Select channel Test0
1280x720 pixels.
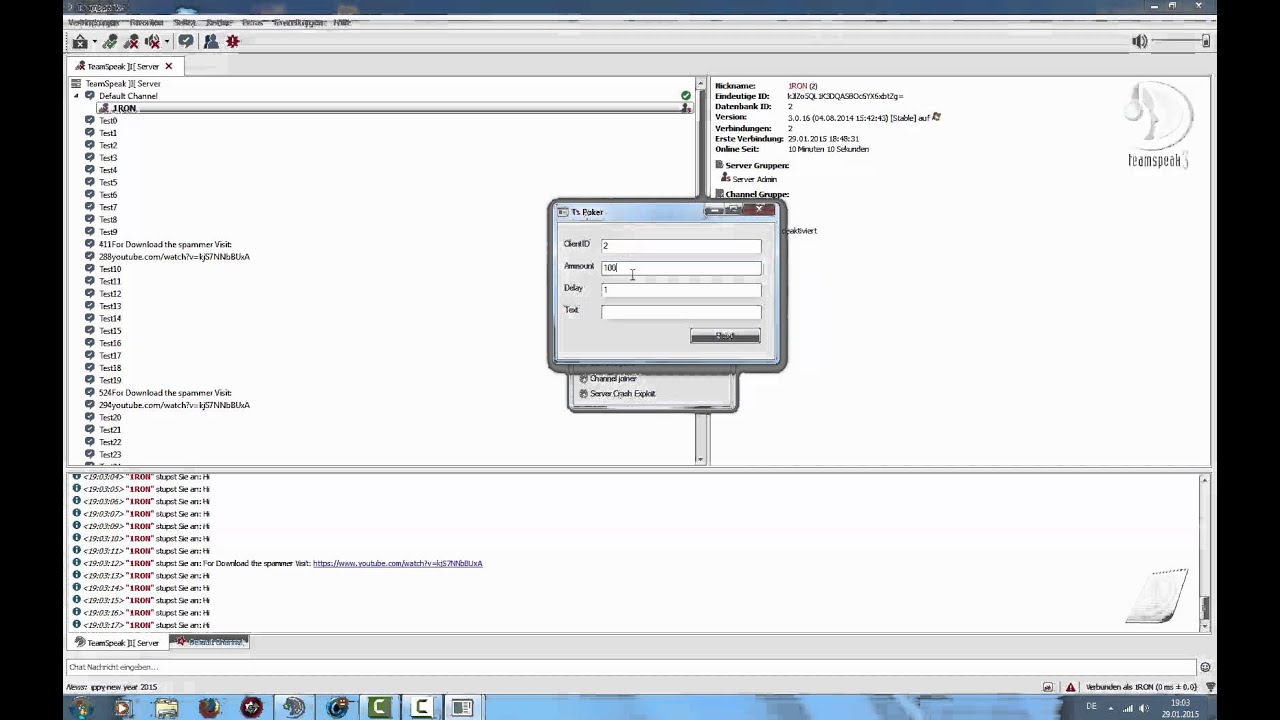coord(108,121)
